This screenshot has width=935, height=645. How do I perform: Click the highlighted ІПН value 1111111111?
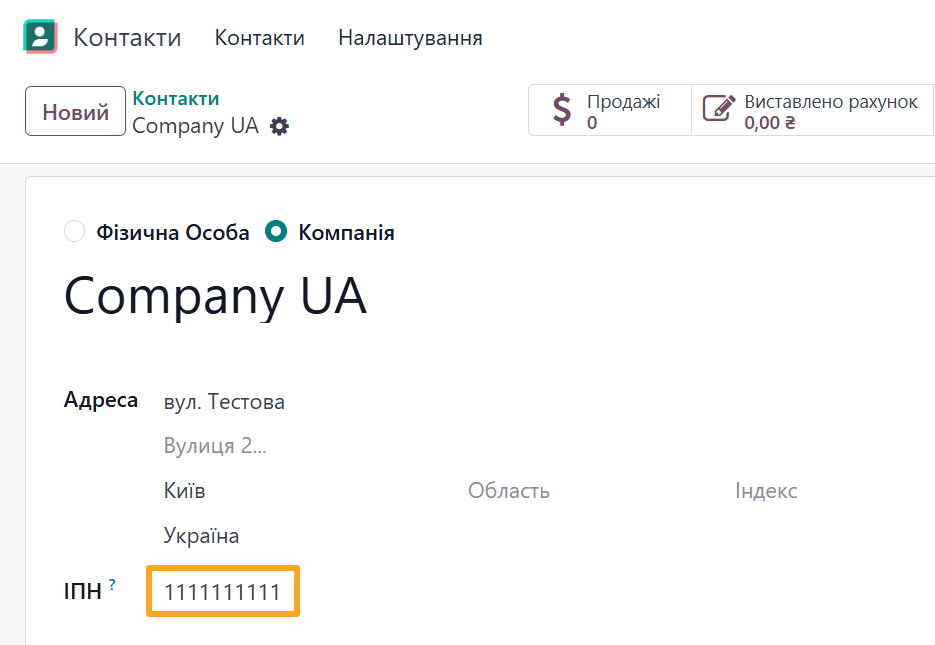coord(221,590)
